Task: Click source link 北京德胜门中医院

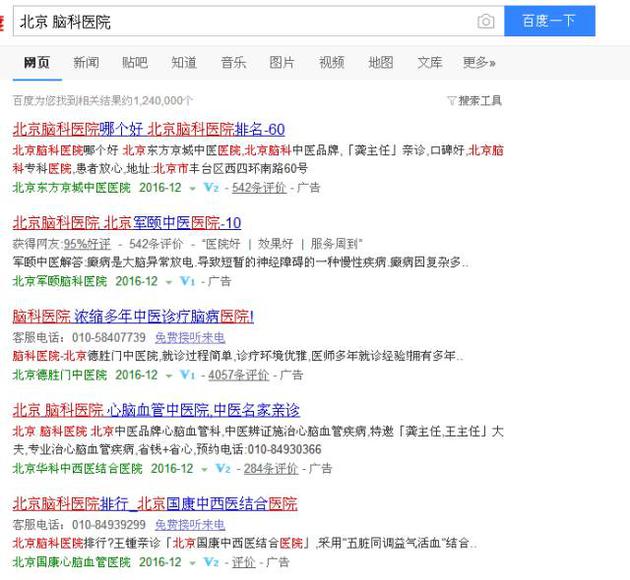Action: click(60, 375)
